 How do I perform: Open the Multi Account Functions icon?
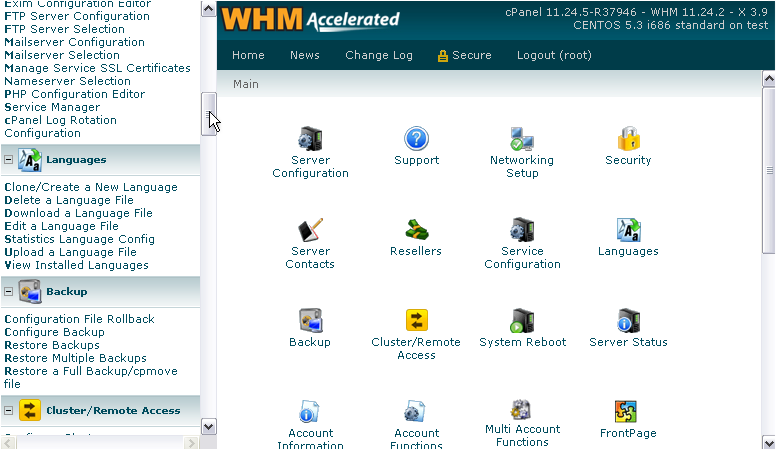click(x=521, y=410)
